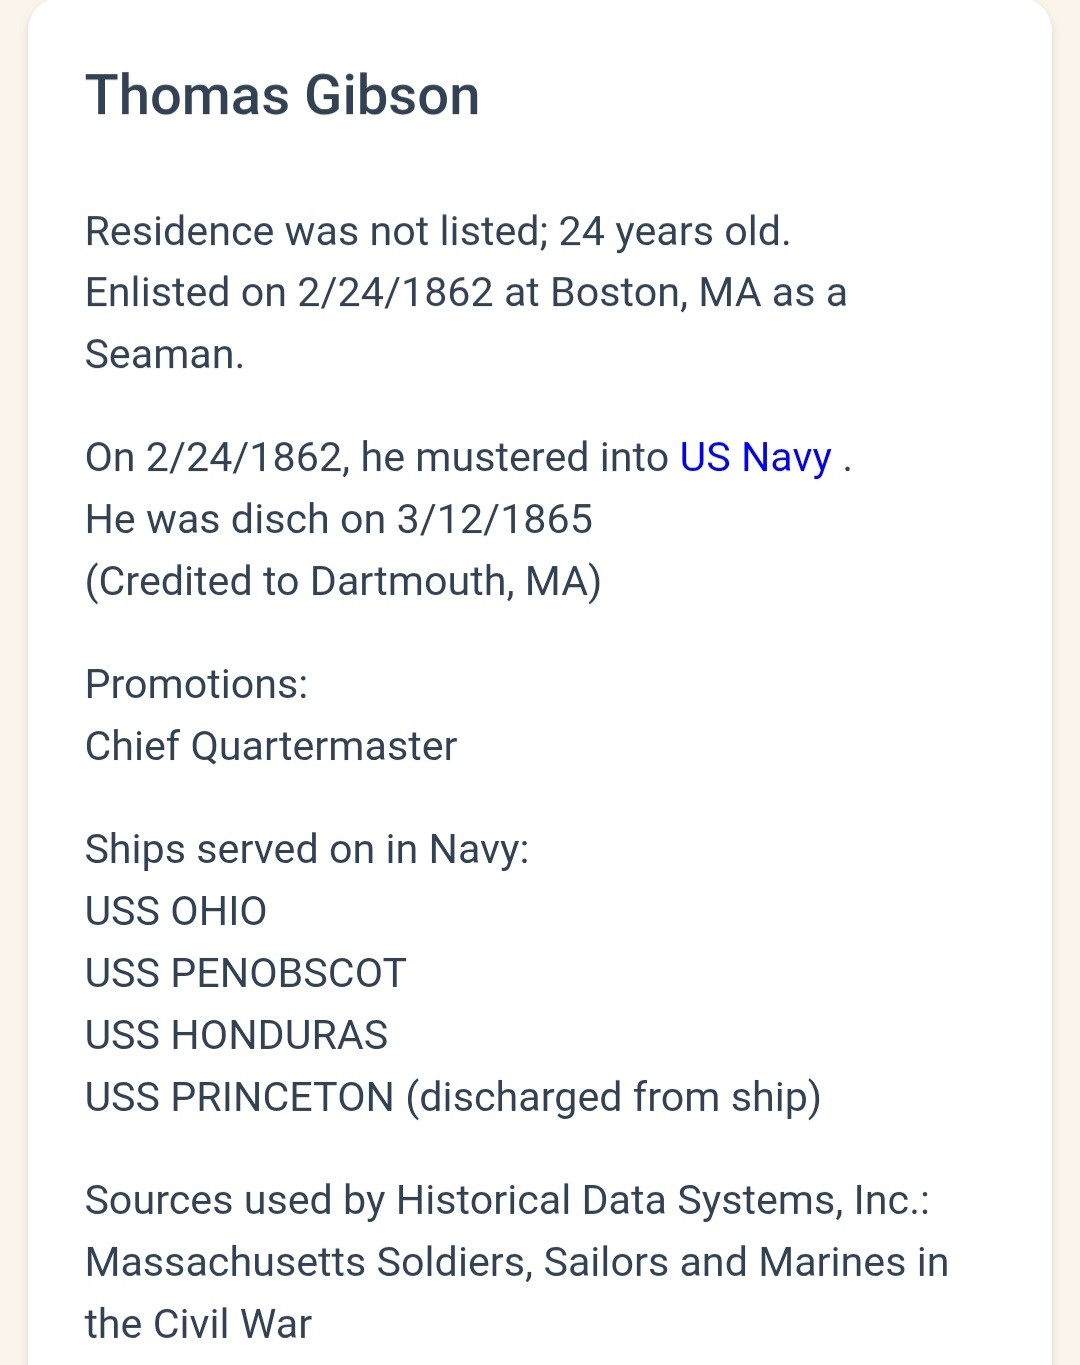Click the USS OHIO entry

click(176, 912)
